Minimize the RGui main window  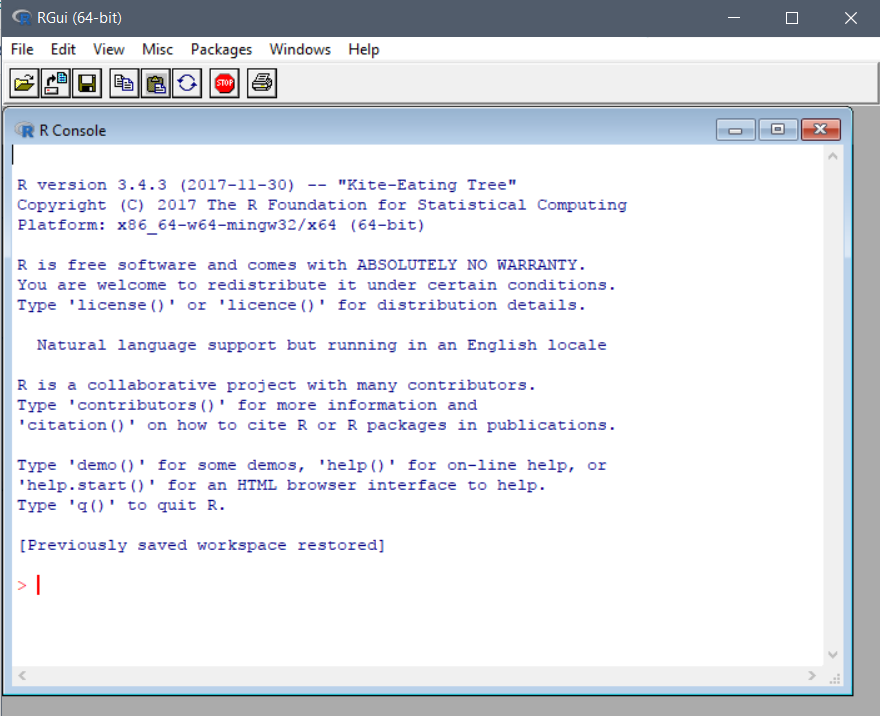pos(734,18)
